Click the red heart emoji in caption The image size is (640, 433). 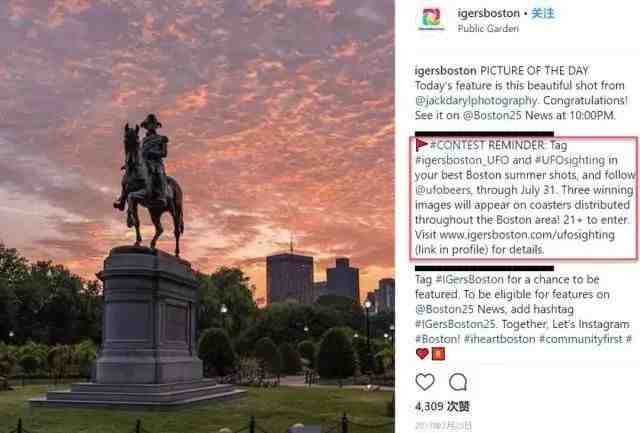[422, 354]
